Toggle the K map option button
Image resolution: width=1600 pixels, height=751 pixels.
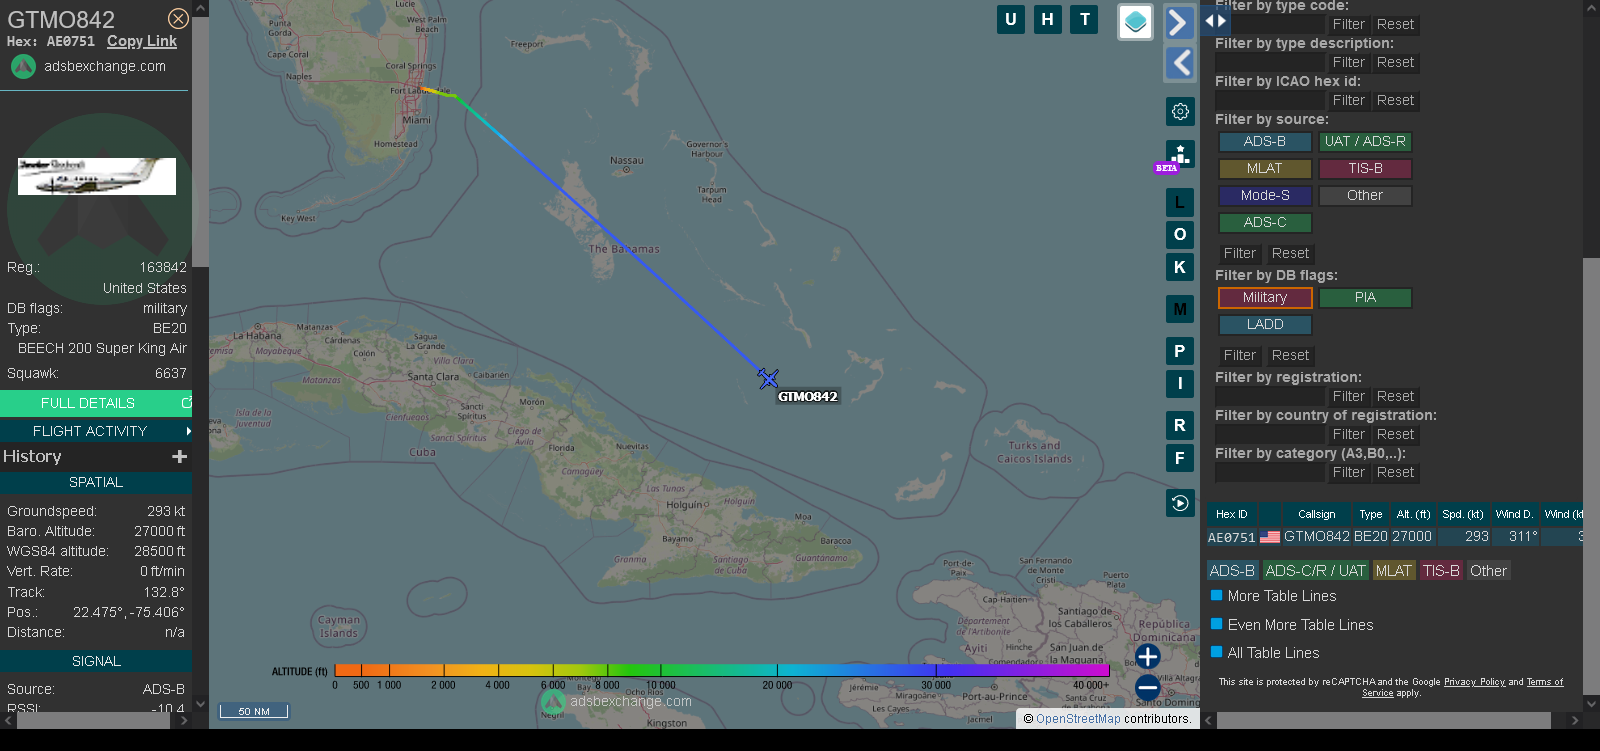[x=1180, y=267]
